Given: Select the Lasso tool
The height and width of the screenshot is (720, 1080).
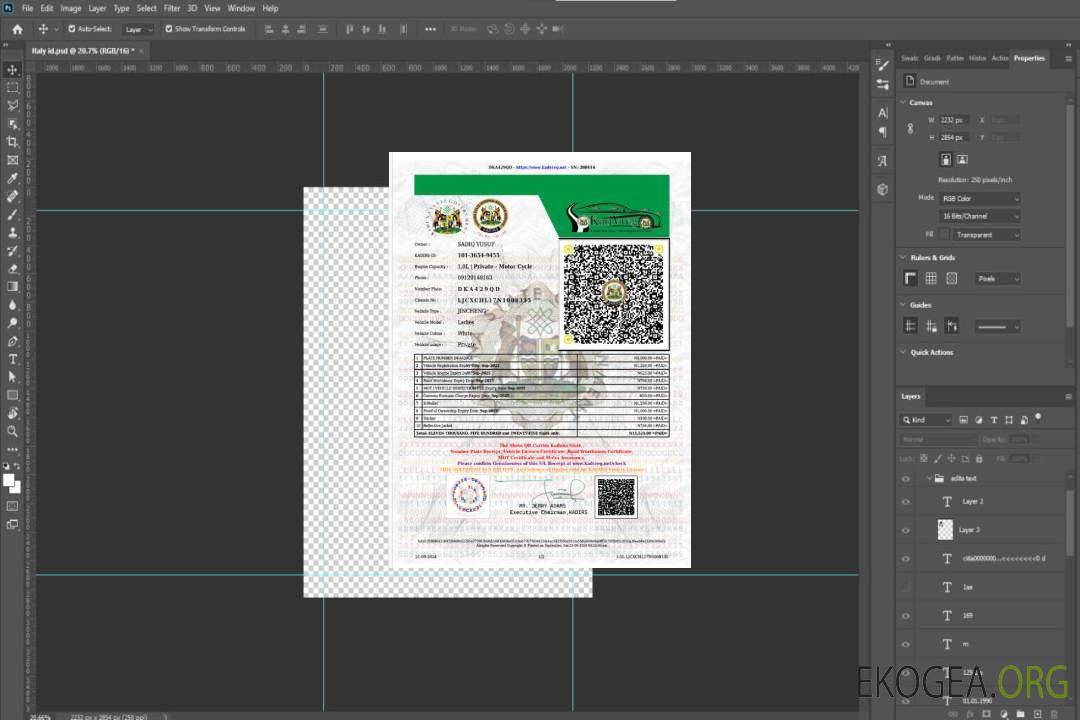Looking at the screenshot, I should click(13, 105).
